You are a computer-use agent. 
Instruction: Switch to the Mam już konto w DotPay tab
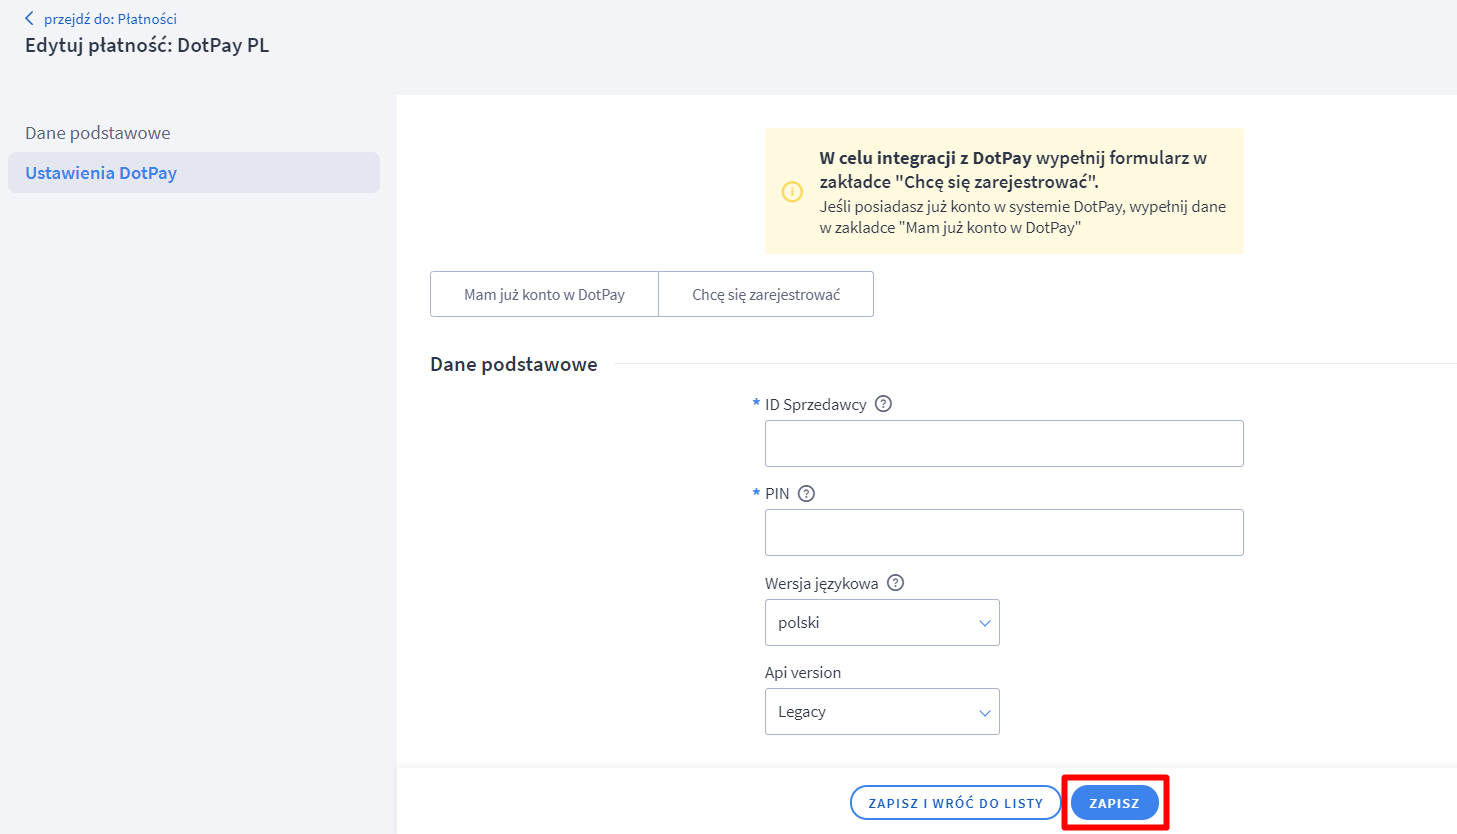coord(544,294)
